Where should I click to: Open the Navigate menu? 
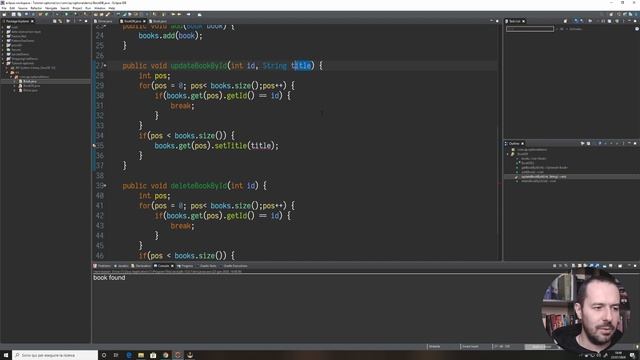click(x=51, y=8)
